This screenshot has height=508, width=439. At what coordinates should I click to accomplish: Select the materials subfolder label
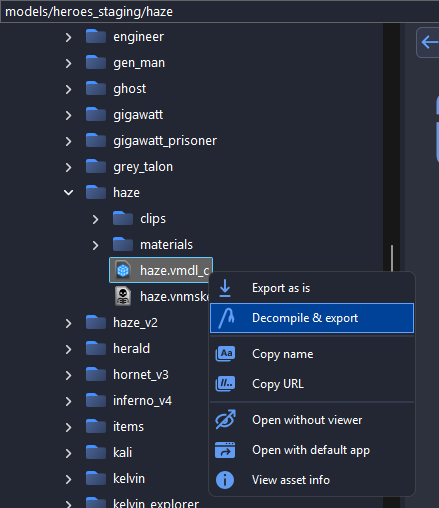coord(166,244)
